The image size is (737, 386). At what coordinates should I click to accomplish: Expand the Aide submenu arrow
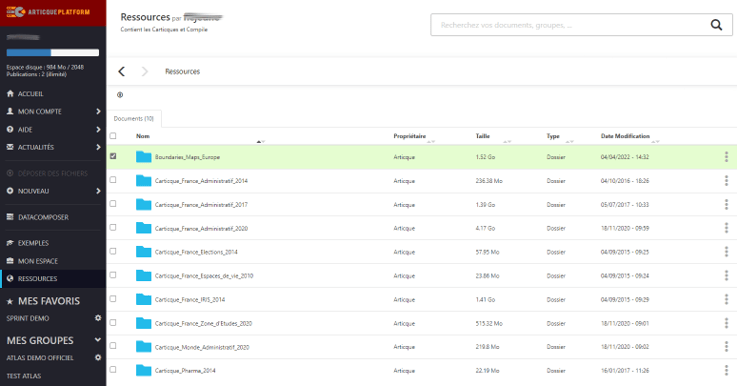tap(98, 129)
